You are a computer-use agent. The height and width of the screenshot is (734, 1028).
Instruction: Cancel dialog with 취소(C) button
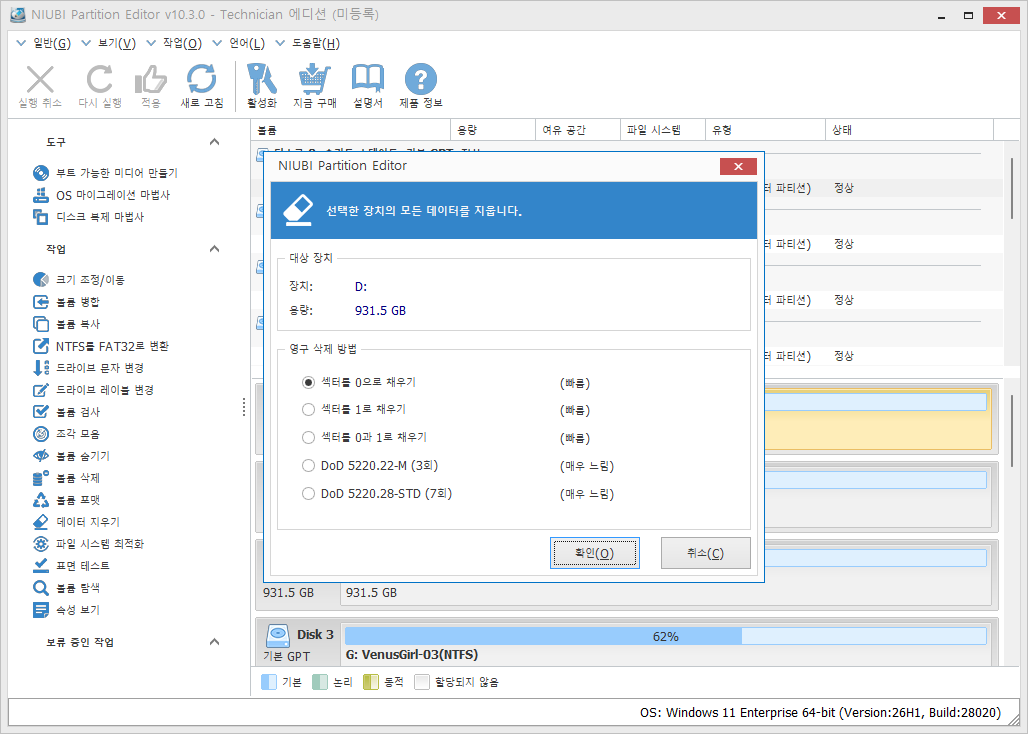705,553
